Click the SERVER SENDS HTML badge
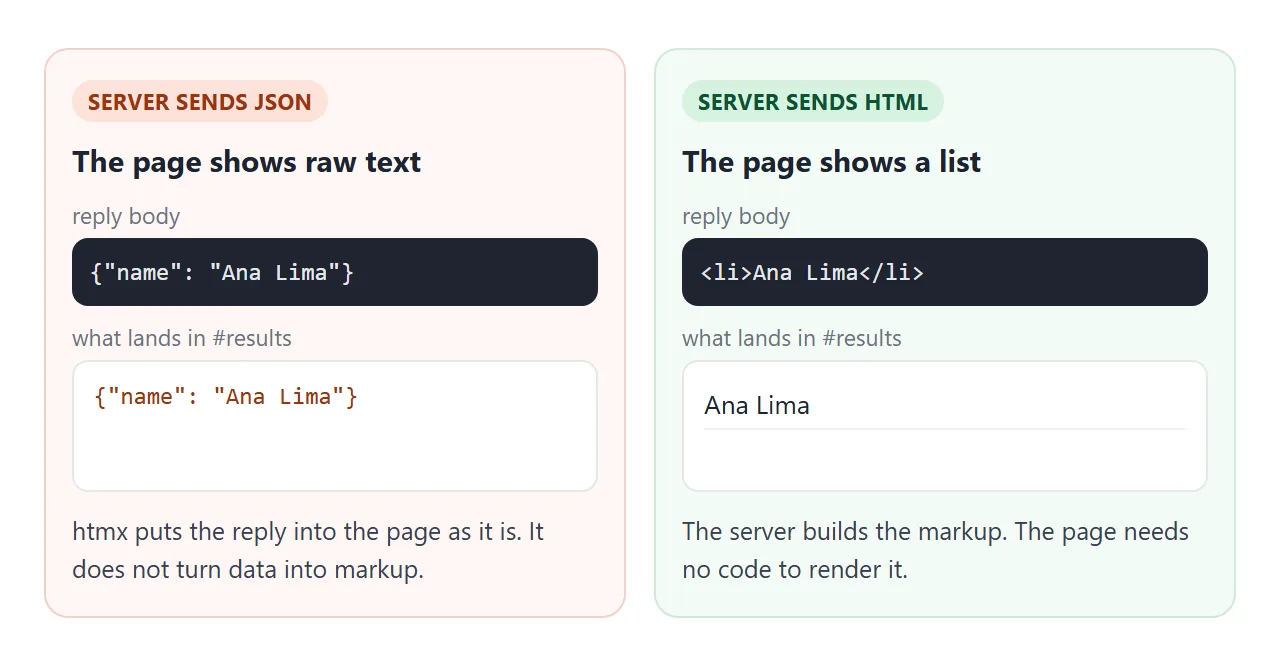The height and width of the screenshot is (670, 1280). click(x=813, y=101)
